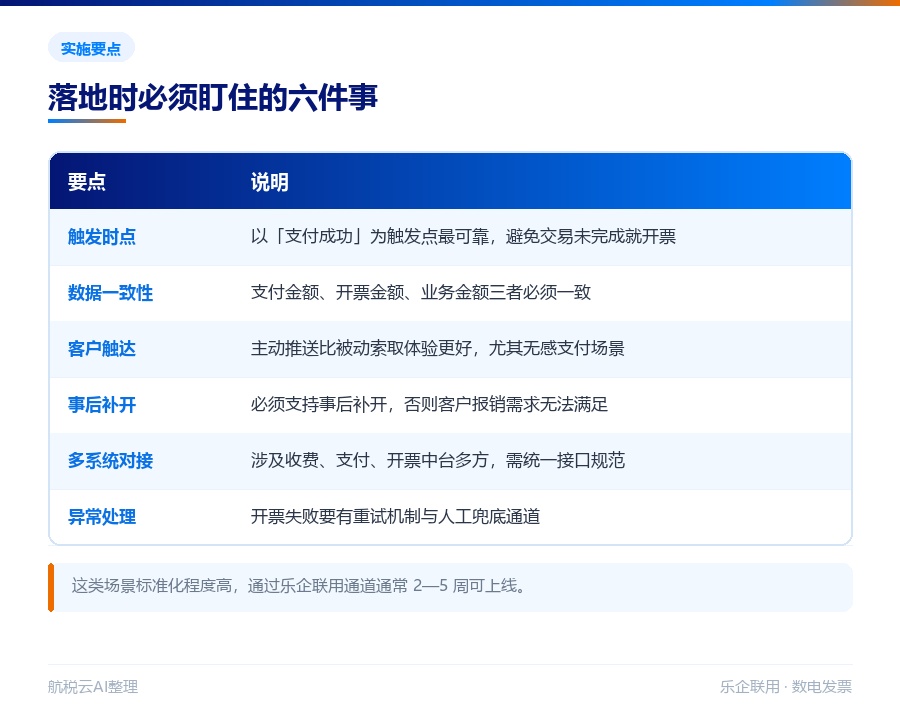
Task: Click the 实施要点 tag badge
Action: (x=91, y=48)
